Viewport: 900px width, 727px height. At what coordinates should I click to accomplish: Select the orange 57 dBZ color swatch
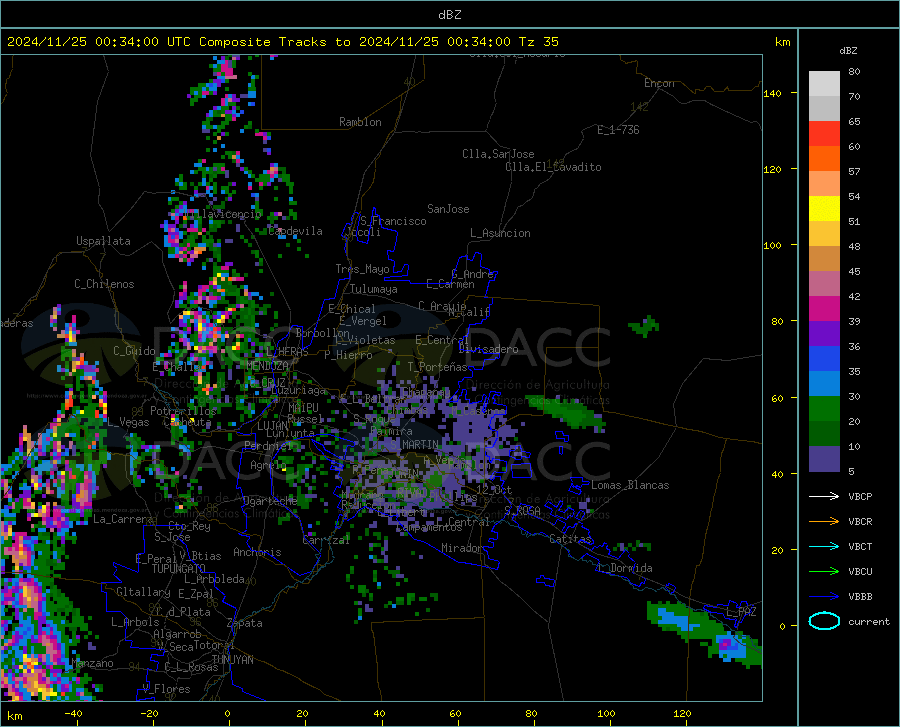824,159
